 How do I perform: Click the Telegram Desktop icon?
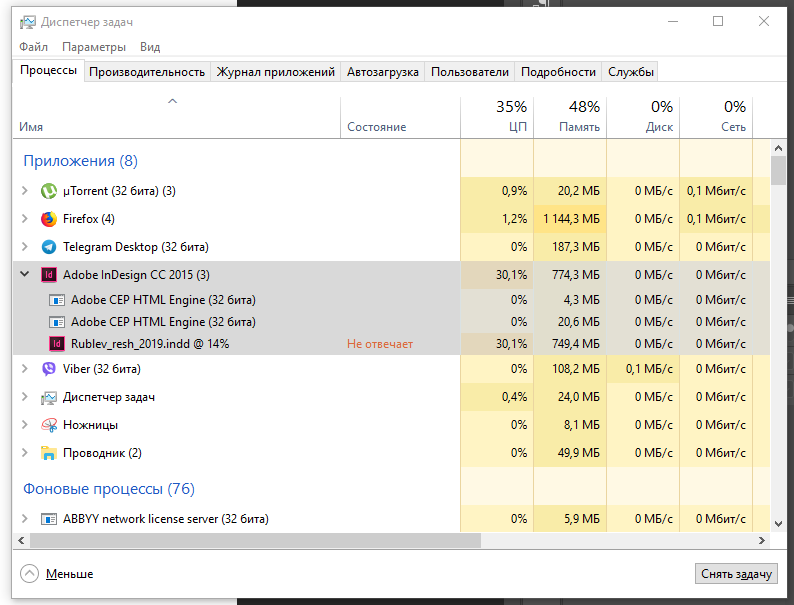[x=49, y=247]
